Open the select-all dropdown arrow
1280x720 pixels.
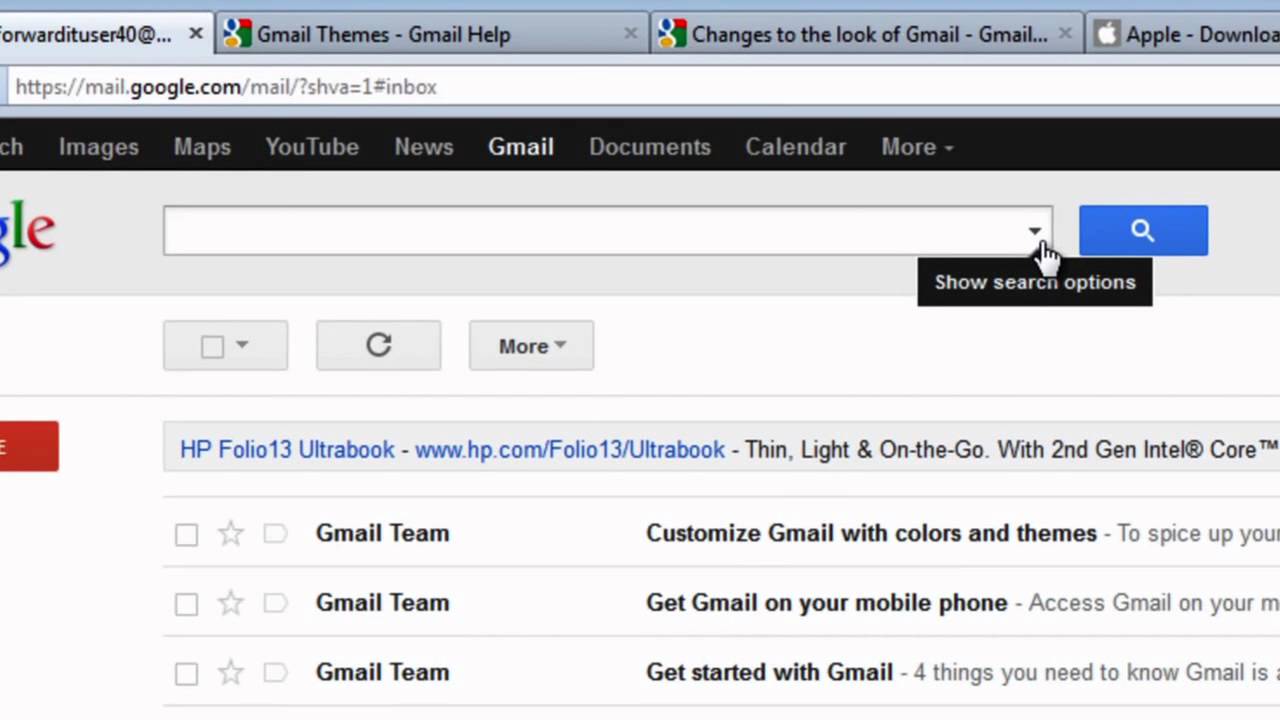(x=242, y=345)
